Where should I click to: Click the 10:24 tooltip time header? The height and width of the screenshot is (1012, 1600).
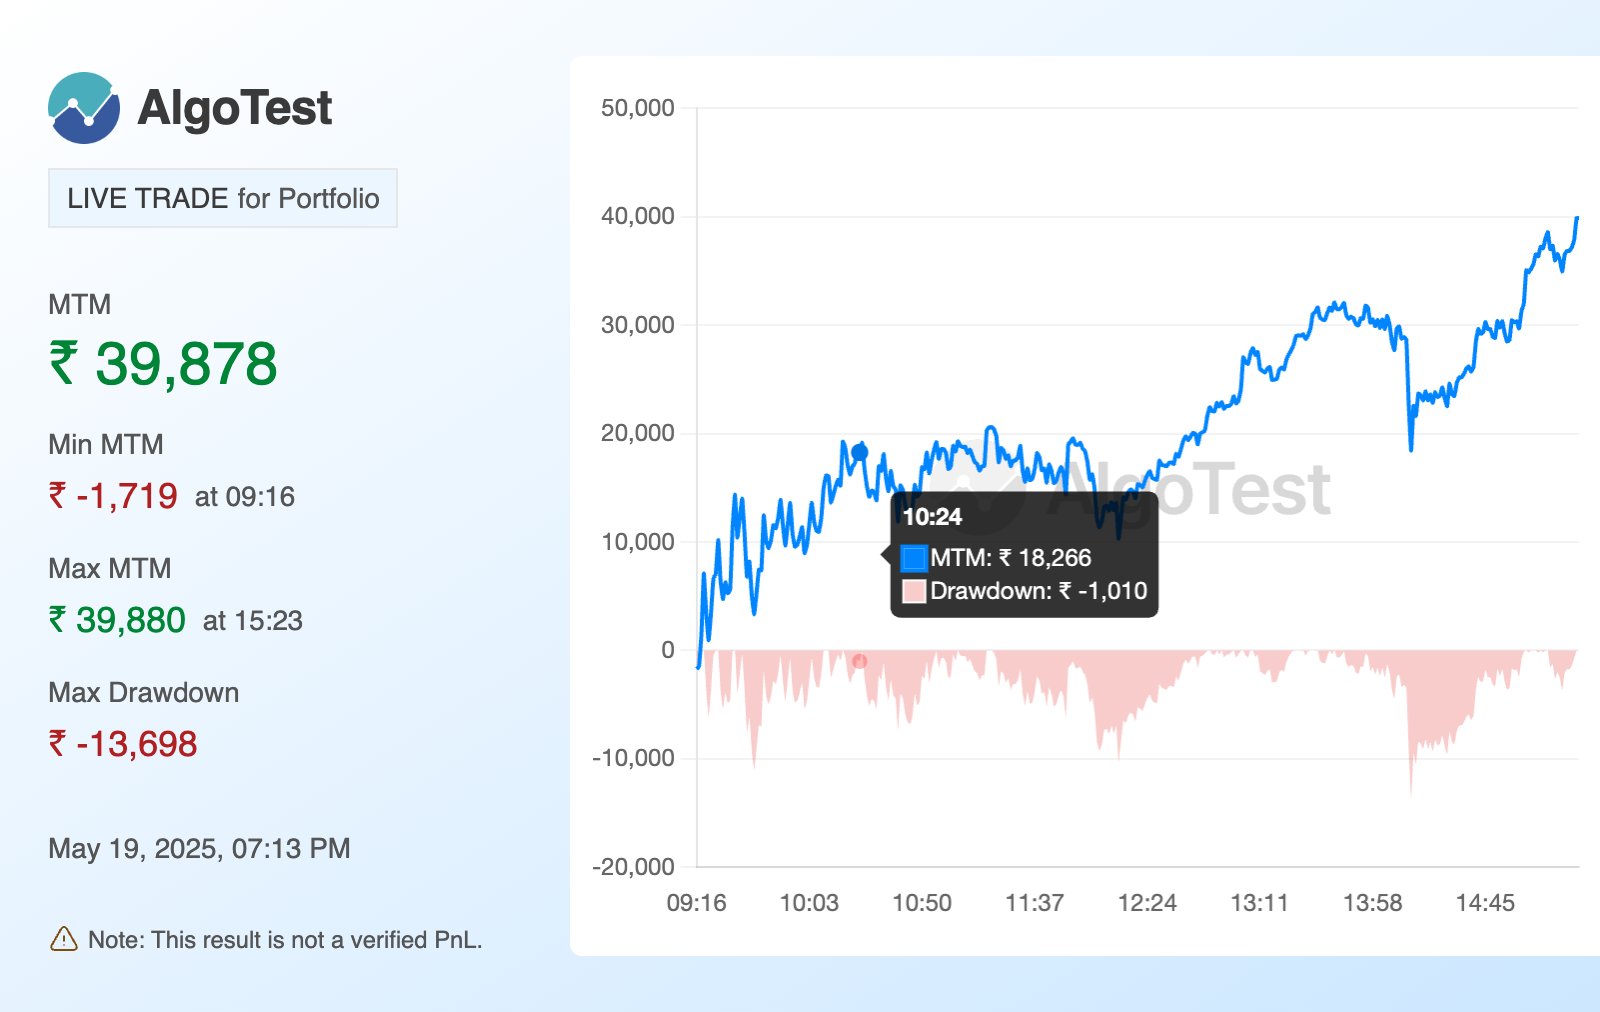(932, 517)
